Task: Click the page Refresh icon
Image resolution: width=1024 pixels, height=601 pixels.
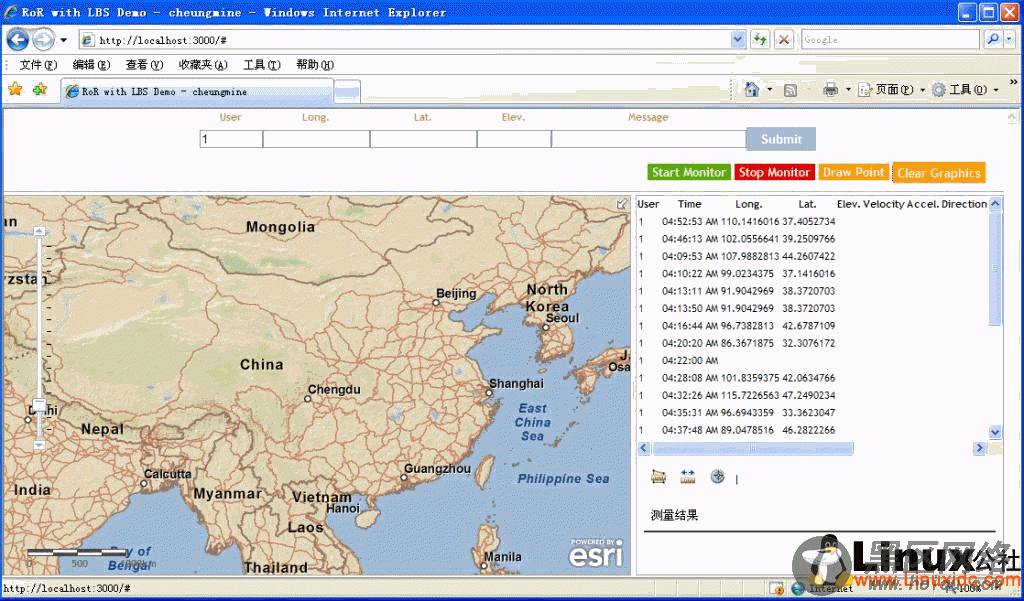Action: pyautogui.click(x=760, y=40)
